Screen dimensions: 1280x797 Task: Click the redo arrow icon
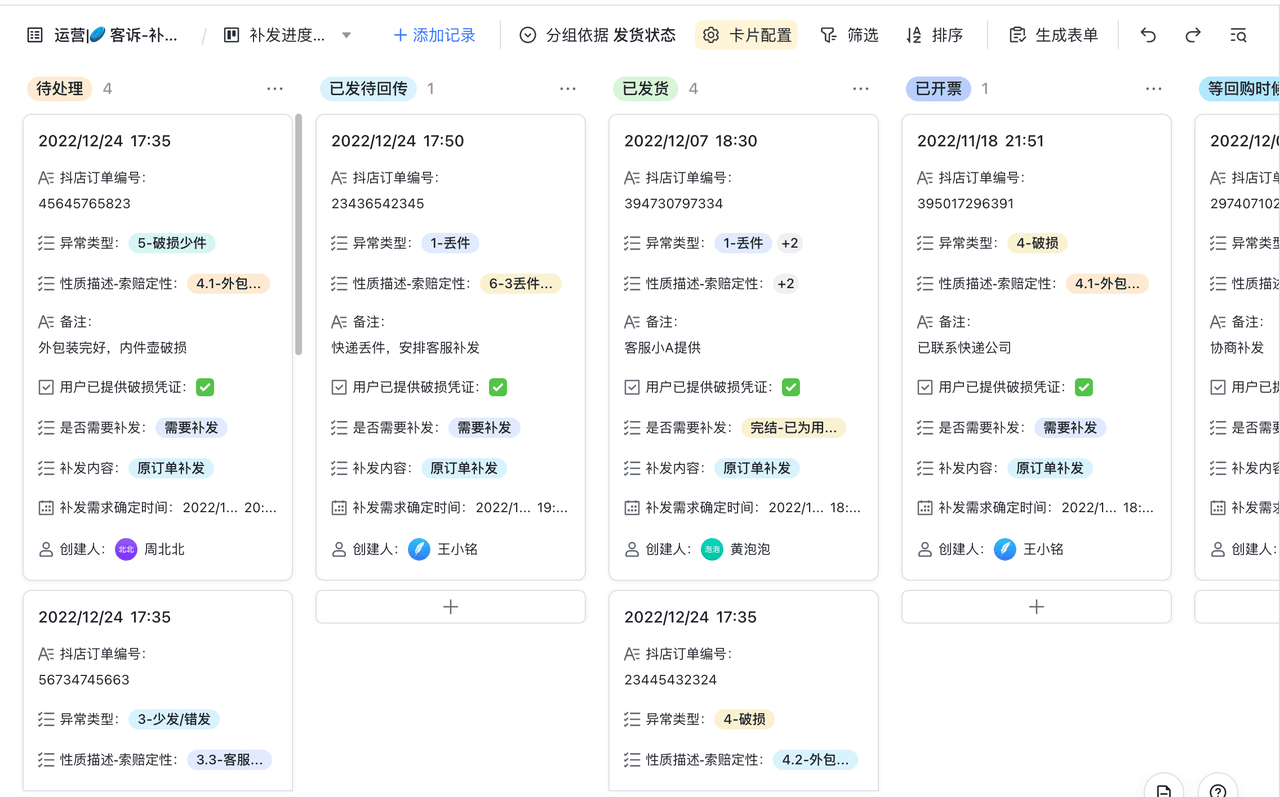[x=1193, y=35]
